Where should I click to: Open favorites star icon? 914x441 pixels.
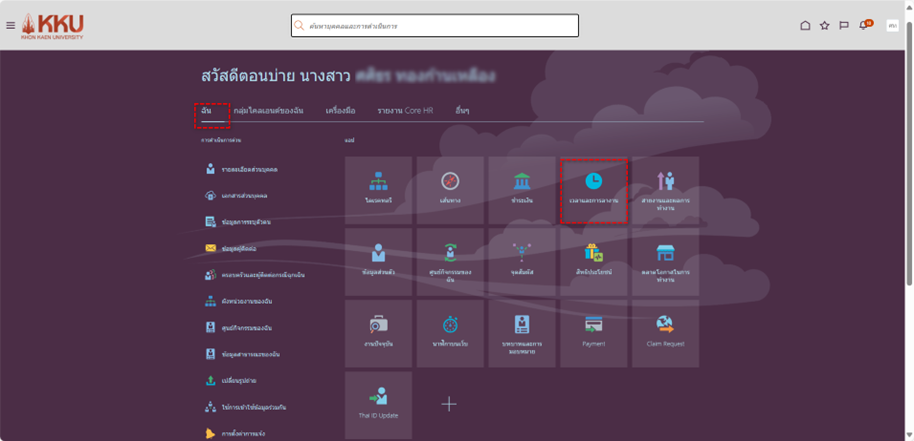tap(825, 25)
